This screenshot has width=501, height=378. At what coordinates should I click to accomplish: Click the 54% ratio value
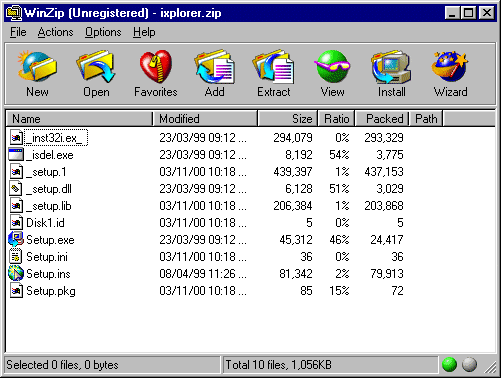(339, 155)
